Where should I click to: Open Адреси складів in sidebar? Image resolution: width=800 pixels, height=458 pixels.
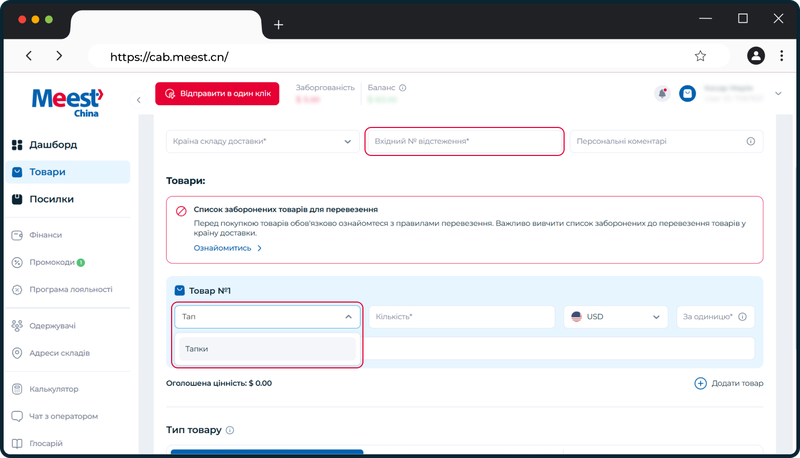pos(60,353)
